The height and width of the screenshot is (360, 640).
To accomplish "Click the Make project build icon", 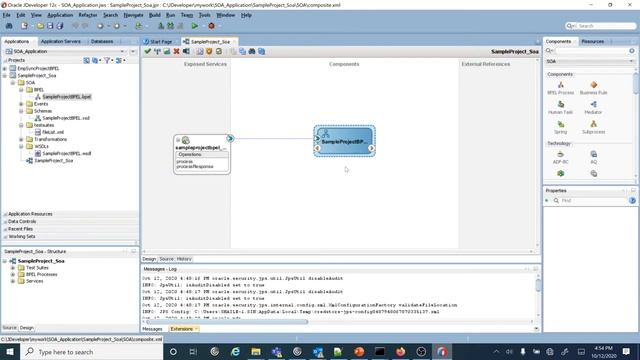I will coord(161,26).
